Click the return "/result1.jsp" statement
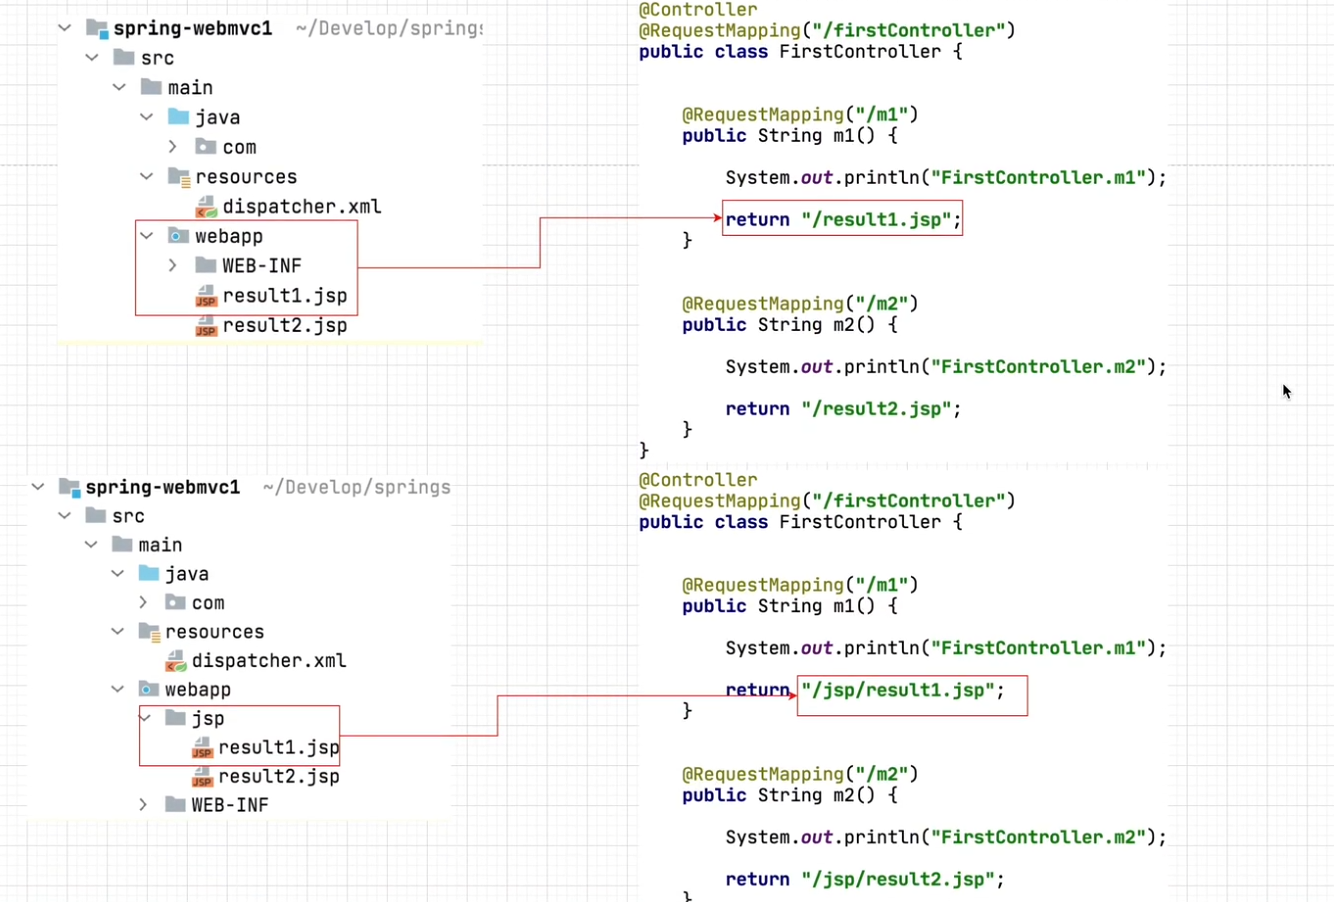The width and height of the screenshot is (1334, 902). coord(843,219)
